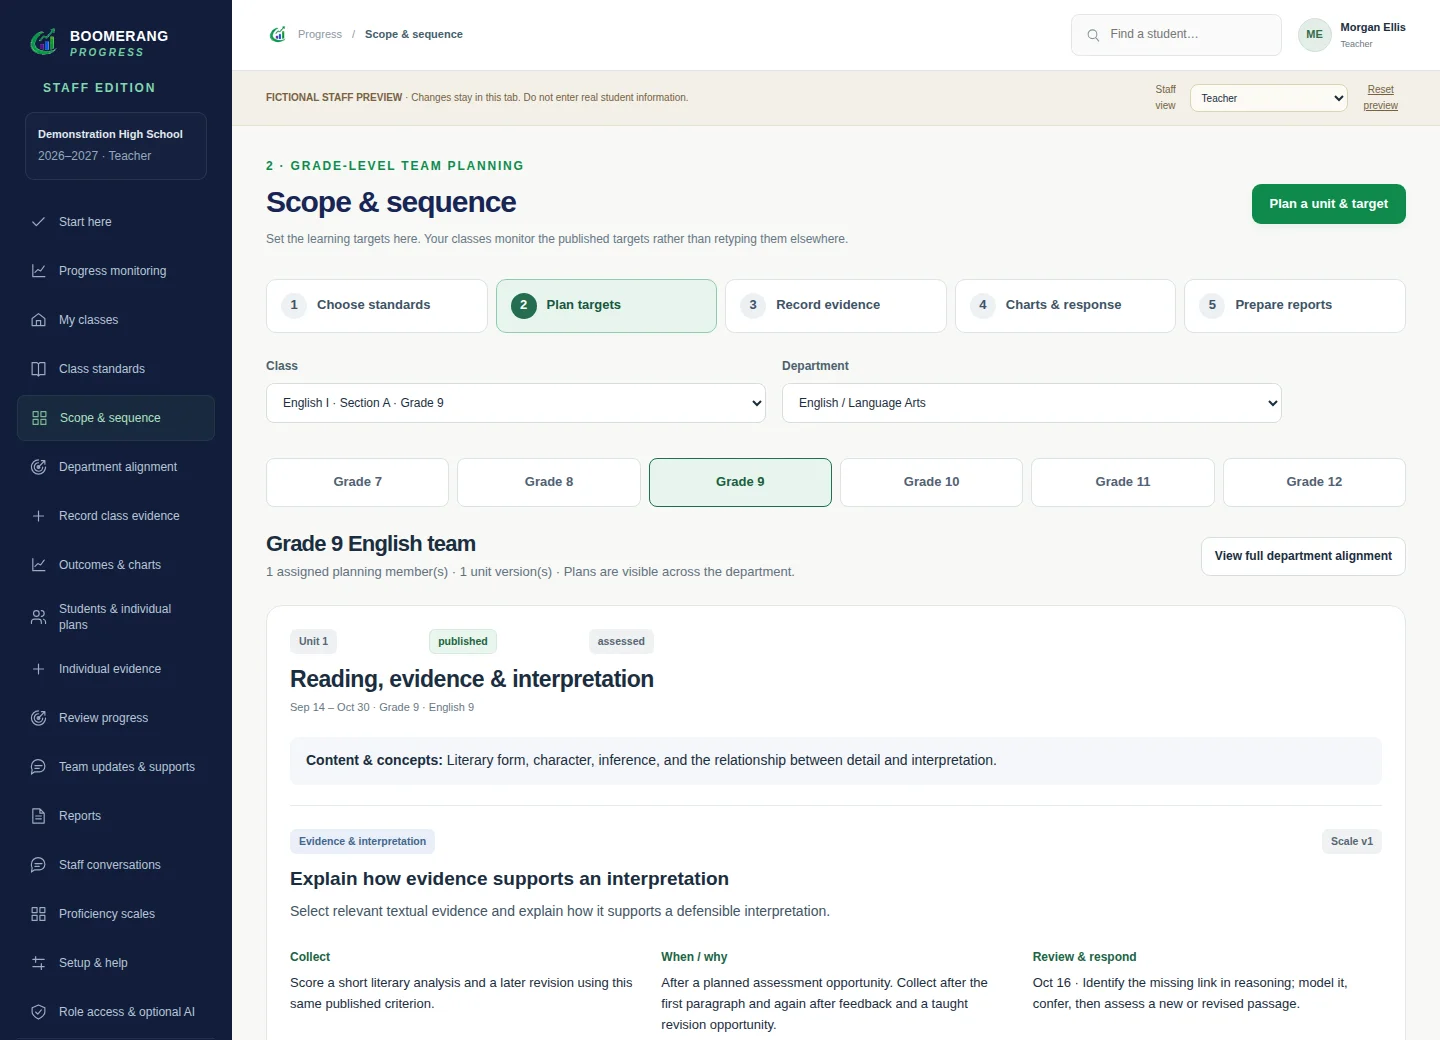Click the Reports document icon
The height and width of the screenshot is (1040, 1440).
[x=38, y=816]
